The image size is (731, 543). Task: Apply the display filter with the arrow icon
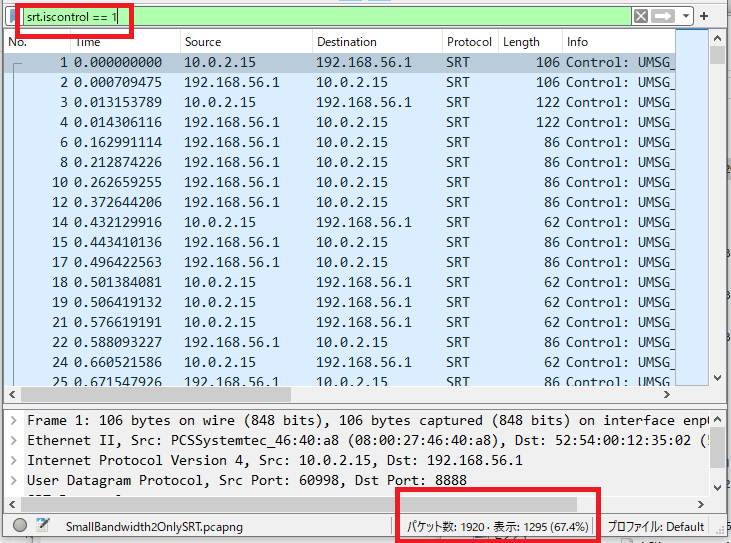tap(663, 16)
